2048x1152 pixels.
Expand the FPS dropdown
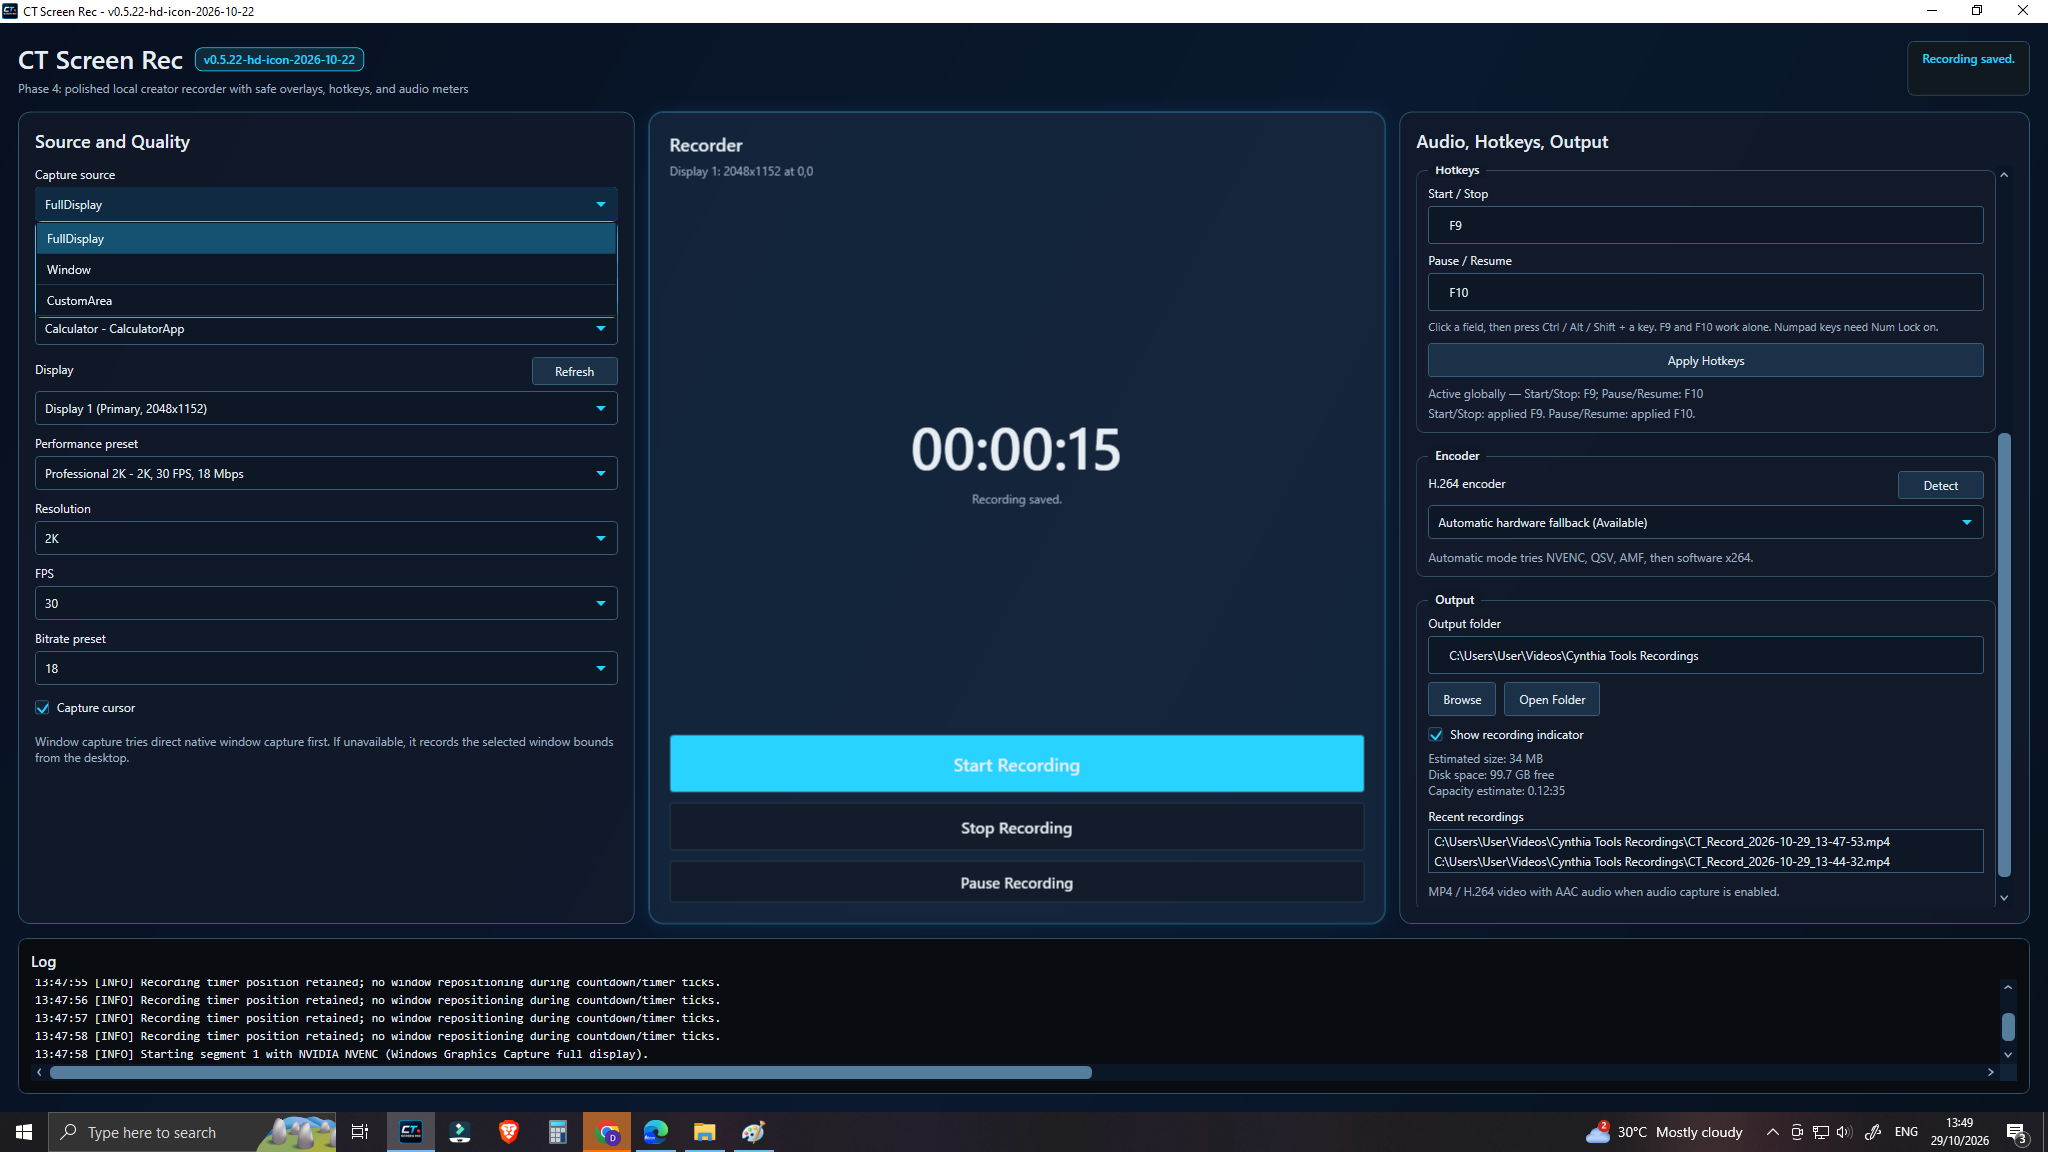[x=326, y=603]
